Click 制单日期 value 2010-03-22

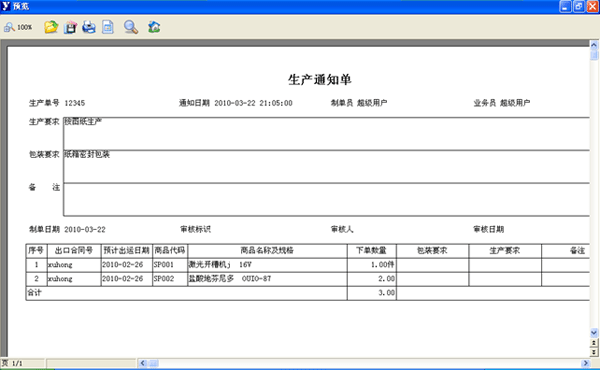[85, 230]
